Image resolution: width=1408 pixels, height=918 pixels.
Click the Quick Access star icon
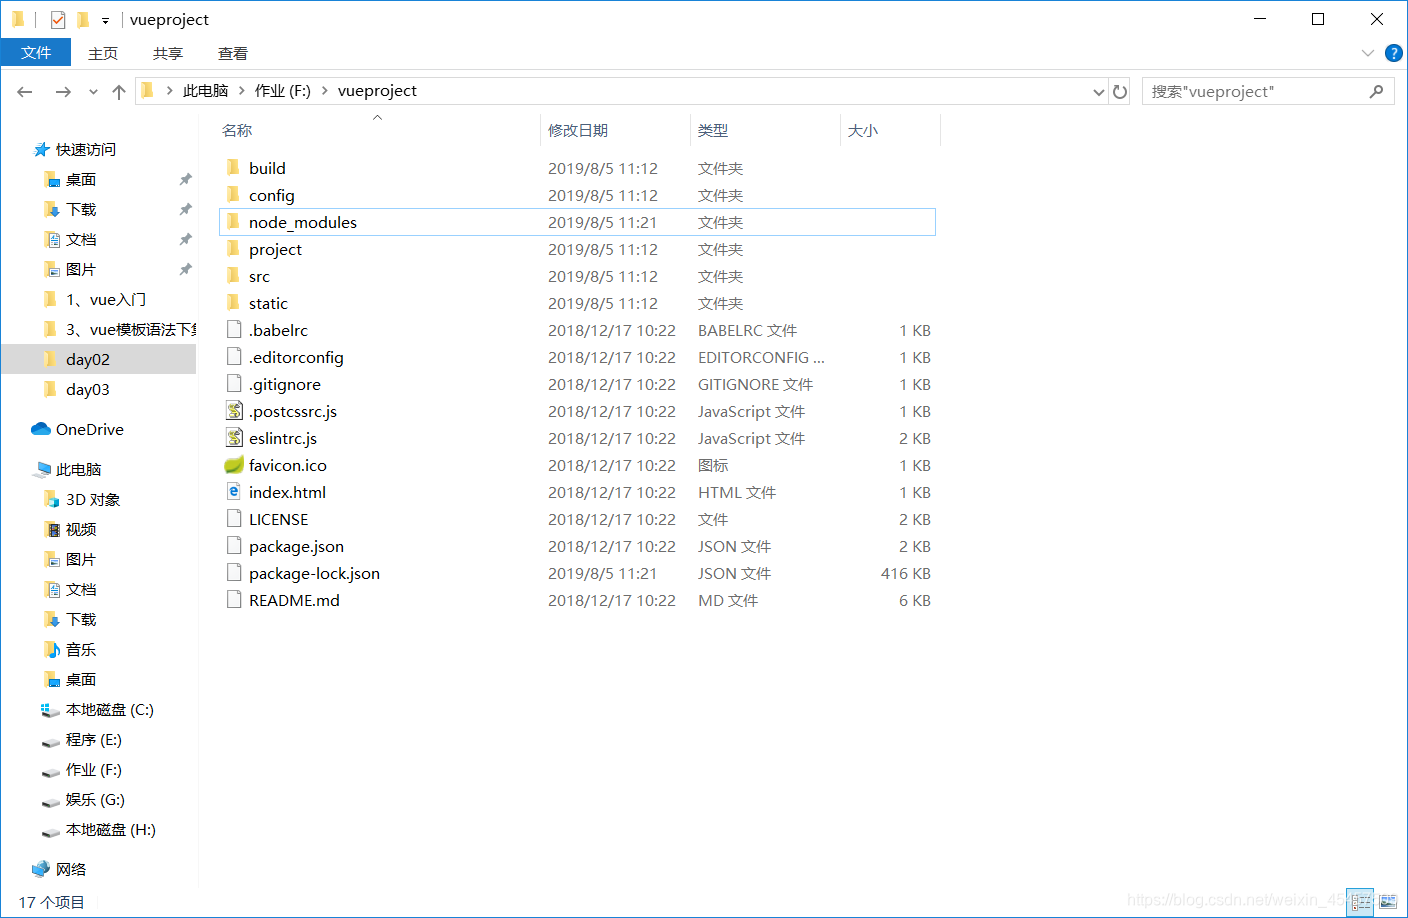(x=41, y=149)
